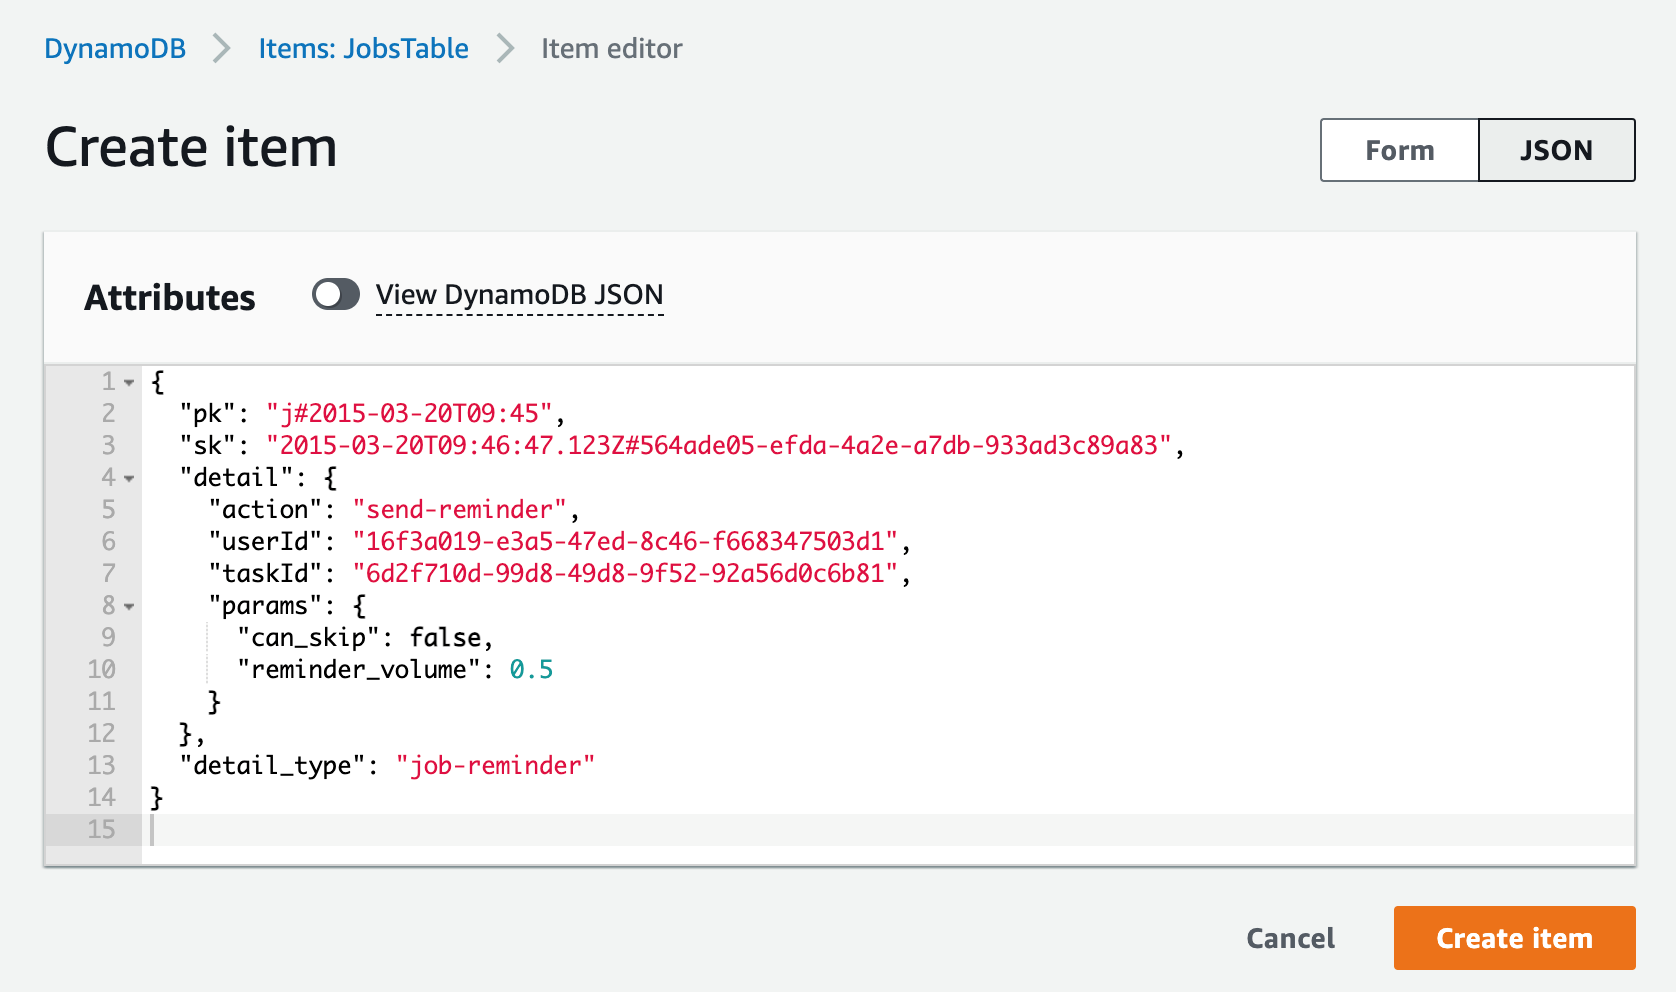This screenshot has height=992, width=1676.
Task: Click the sk attribute value text
Action: pyautogui.click(x=720, y=446)
